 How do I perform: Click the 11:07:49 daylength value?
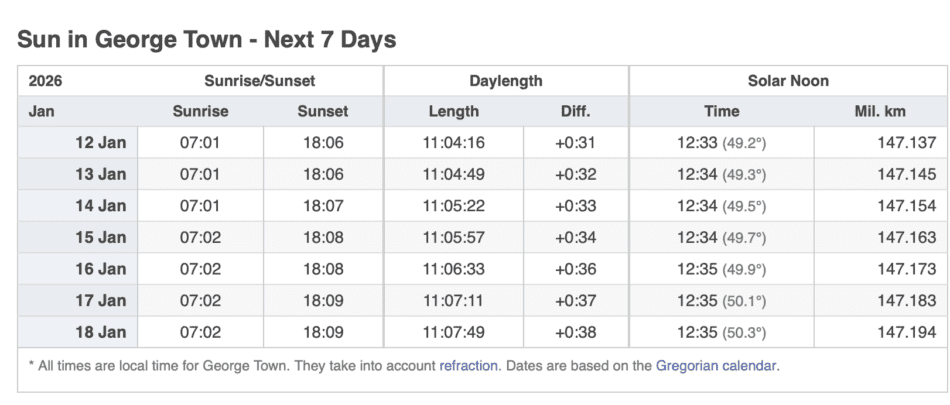tap(453, 333)
